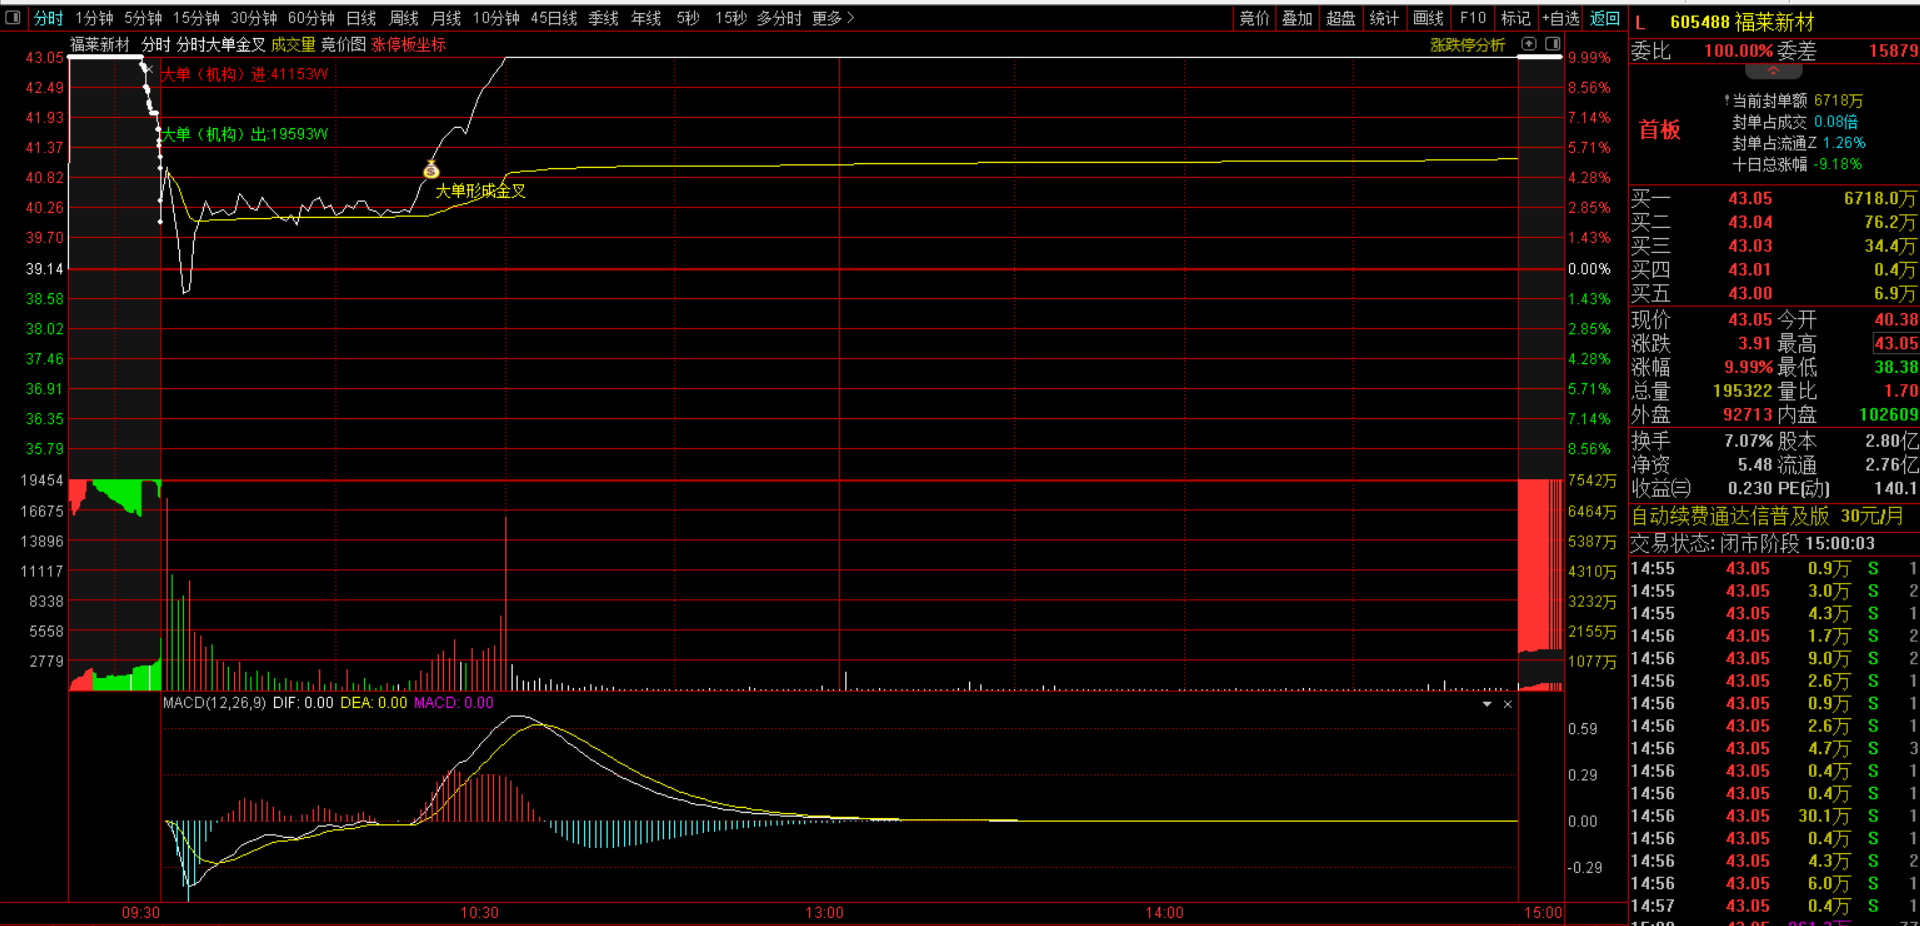The width and height of the screenshot is (1920, 926).
Task: Select the 5分钟 period tab
Action: (x=143, y=18)
